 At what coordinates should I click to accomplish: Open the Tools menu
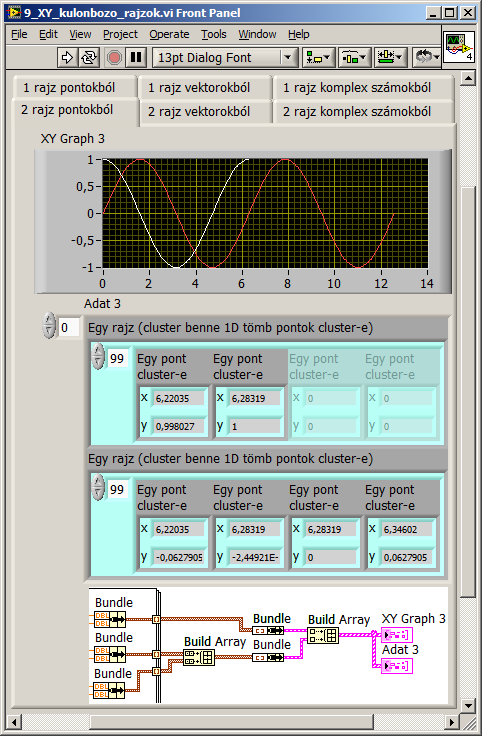(214, 34)
